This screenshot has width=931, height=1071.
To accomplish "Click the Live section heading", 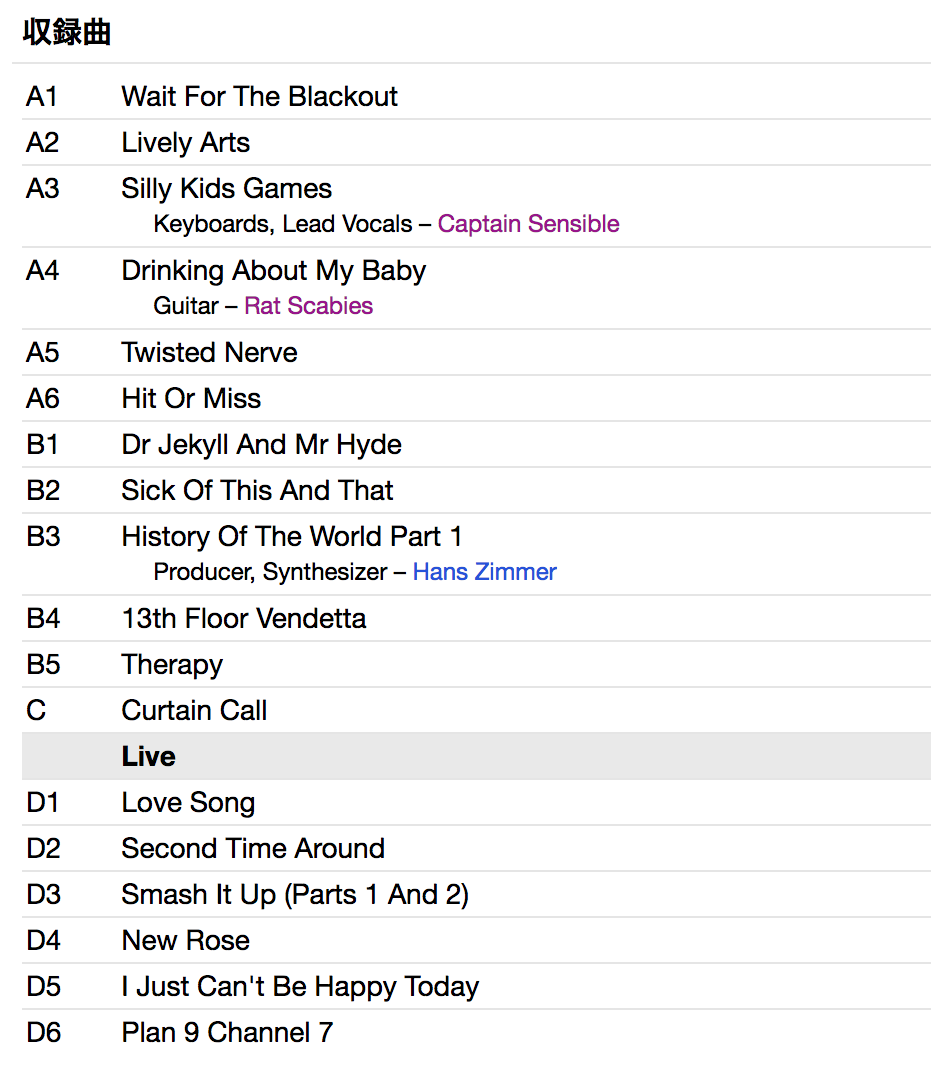I will coord(148,756).
